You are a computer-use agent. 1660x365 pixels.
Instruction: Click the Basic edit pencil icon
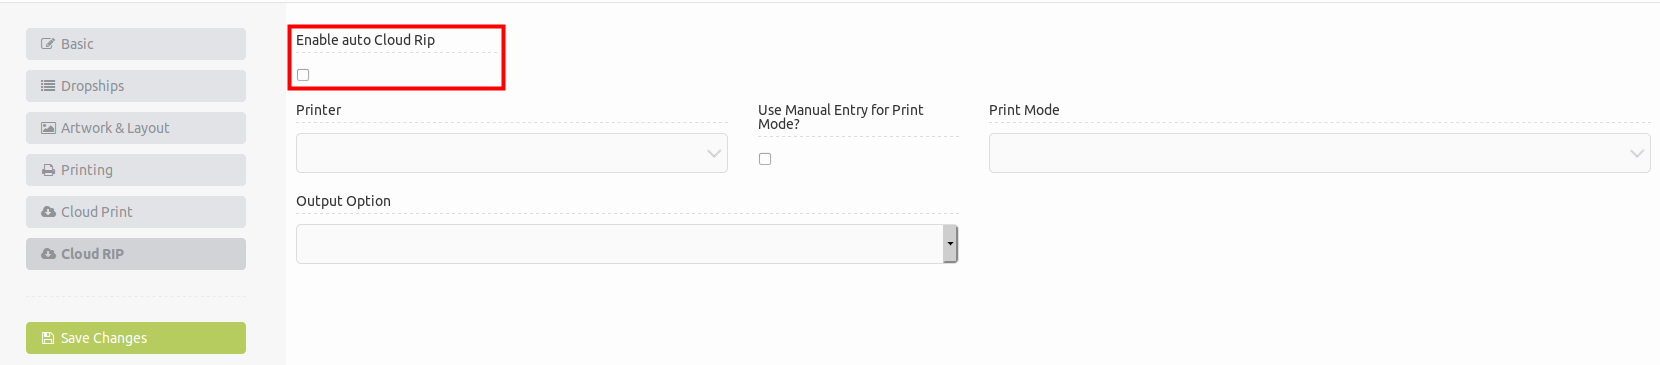tap(48, 44)
